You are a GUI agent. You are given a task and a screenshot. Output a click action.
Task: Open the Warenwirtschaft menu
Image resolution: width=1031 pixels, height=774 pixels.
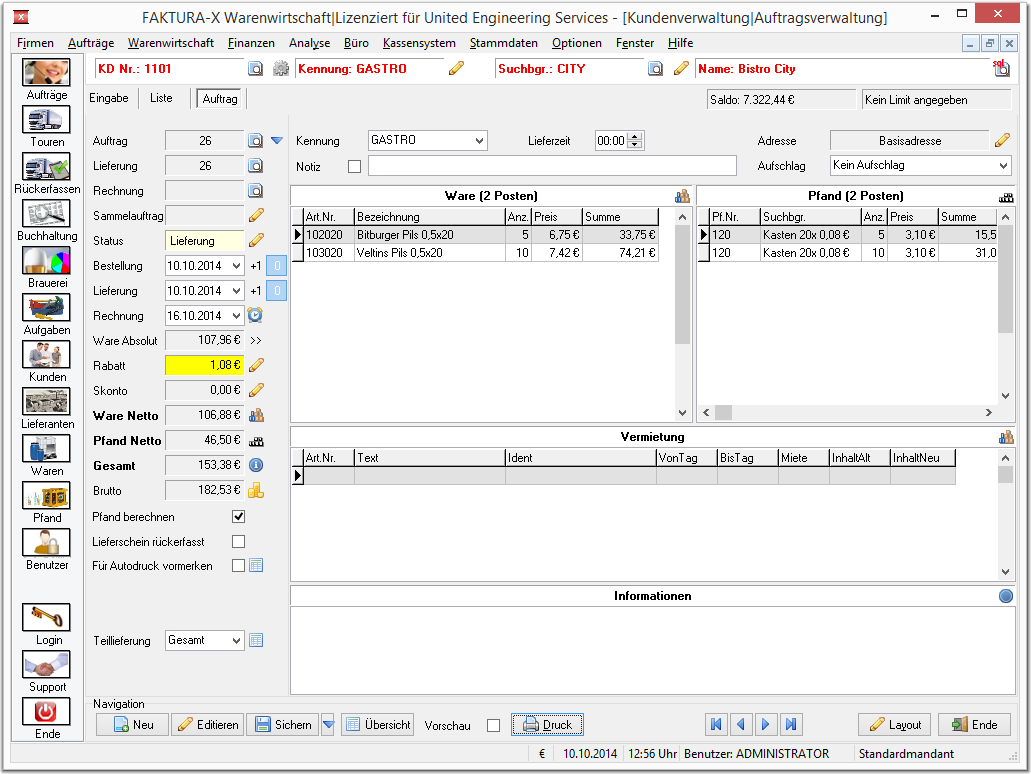pos(171,43)
